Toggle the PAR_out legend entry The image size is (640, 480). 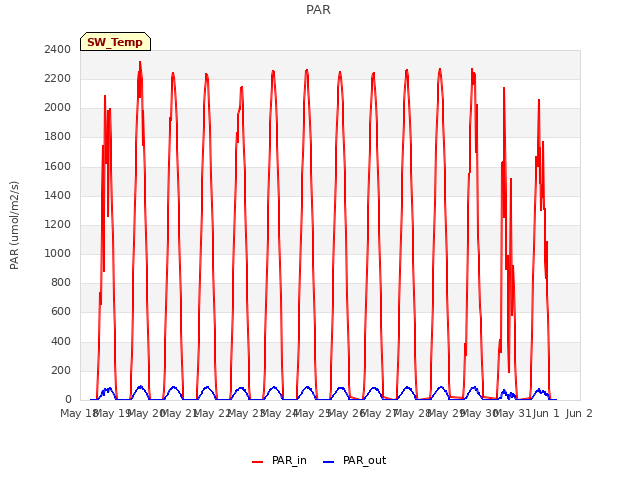[354, 461]
